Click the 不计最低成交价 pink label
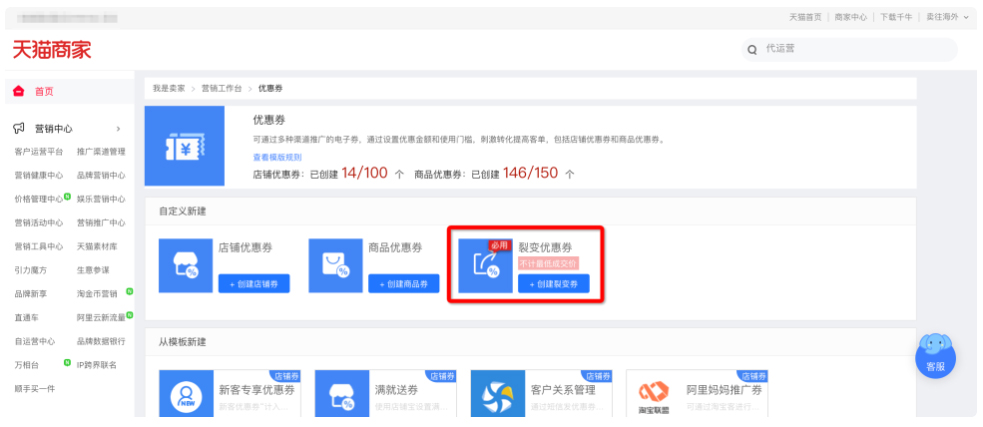The width and height of the screenshot is (983, 427). tap(549, 264)
